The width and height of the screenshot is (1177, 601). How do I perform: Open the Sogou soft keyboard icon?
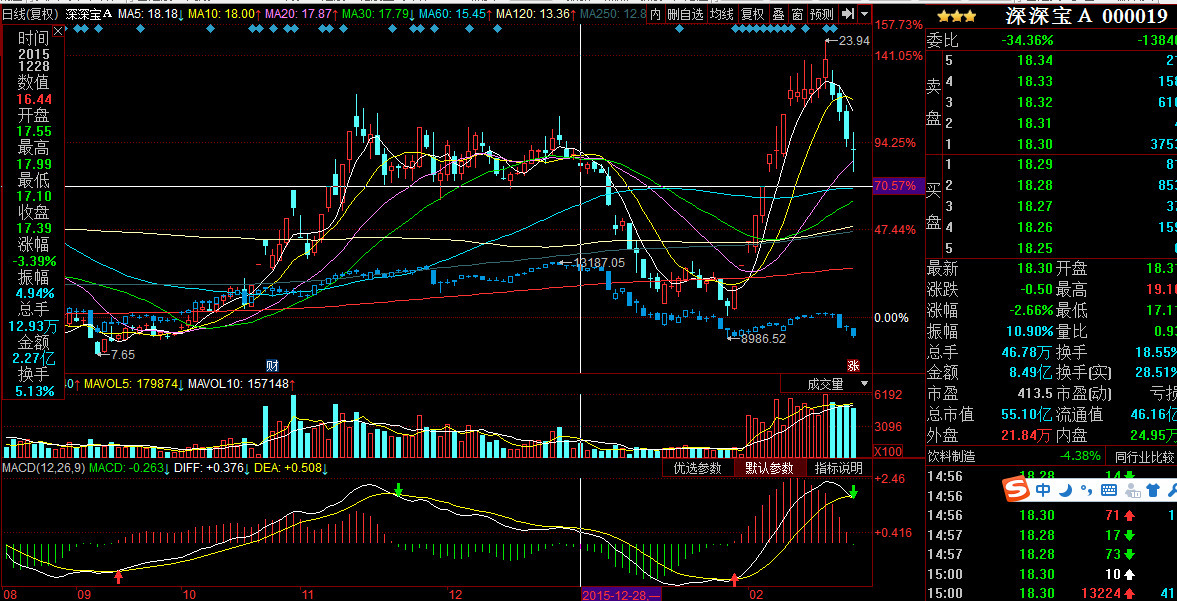1108,491
